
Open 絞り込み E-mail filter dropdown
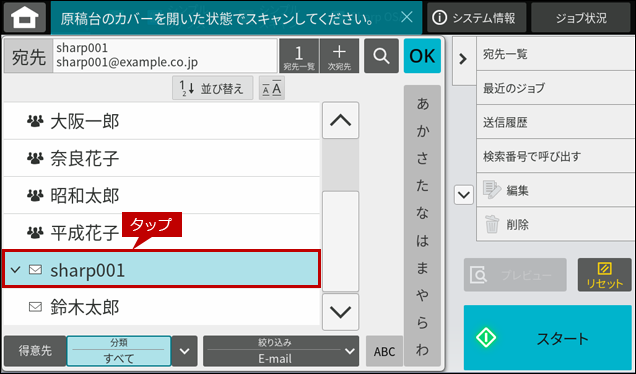(281, 351)
